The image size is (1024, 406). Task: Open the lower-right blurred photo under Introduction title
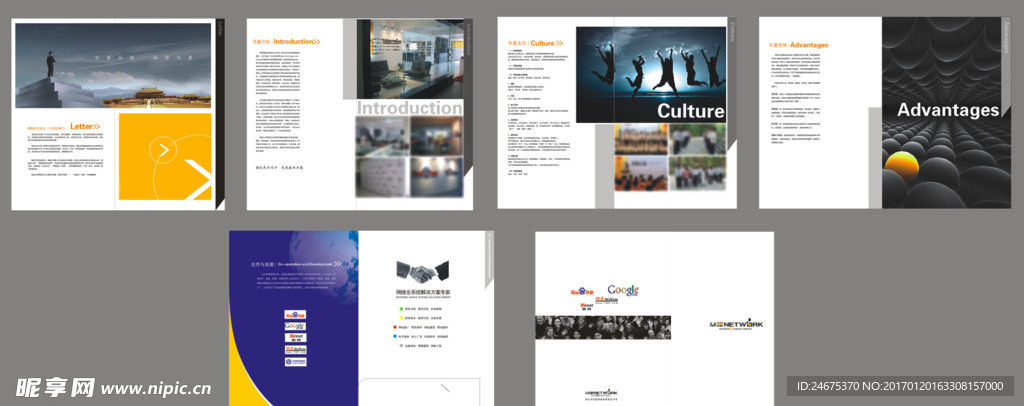click(x=436, y=177)
